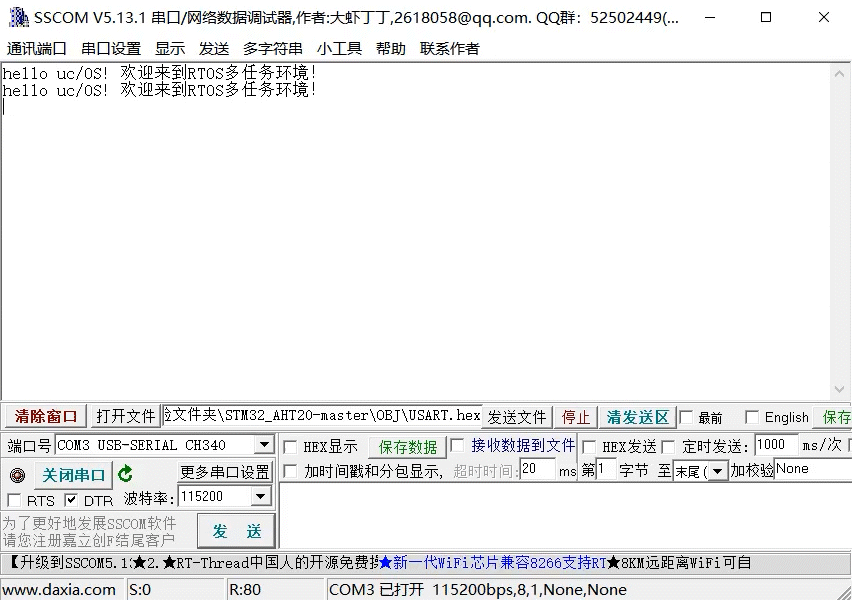Enable 接收数据到文件 option
Image resolution: width=852 pixels, height=600 pixels.
(x=459, y=445)
